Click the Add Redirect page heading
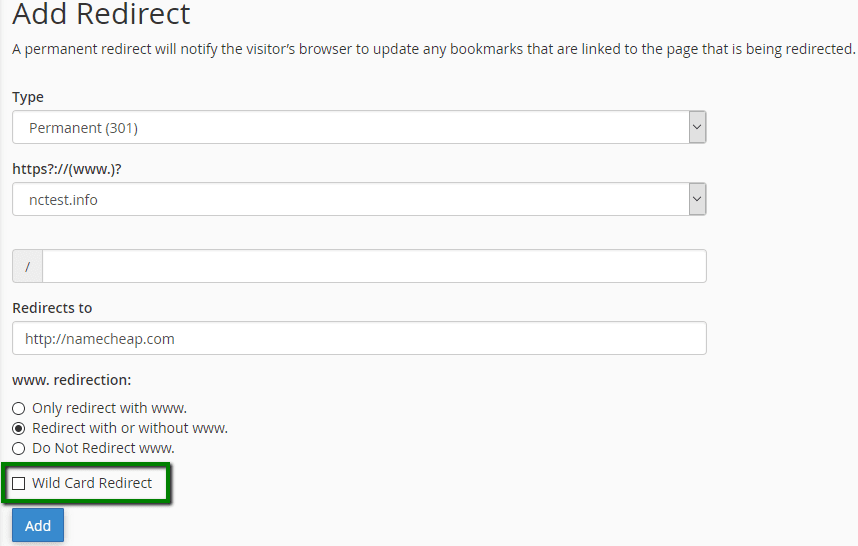The height and width of the screenshot is (546, 858). 101,14
